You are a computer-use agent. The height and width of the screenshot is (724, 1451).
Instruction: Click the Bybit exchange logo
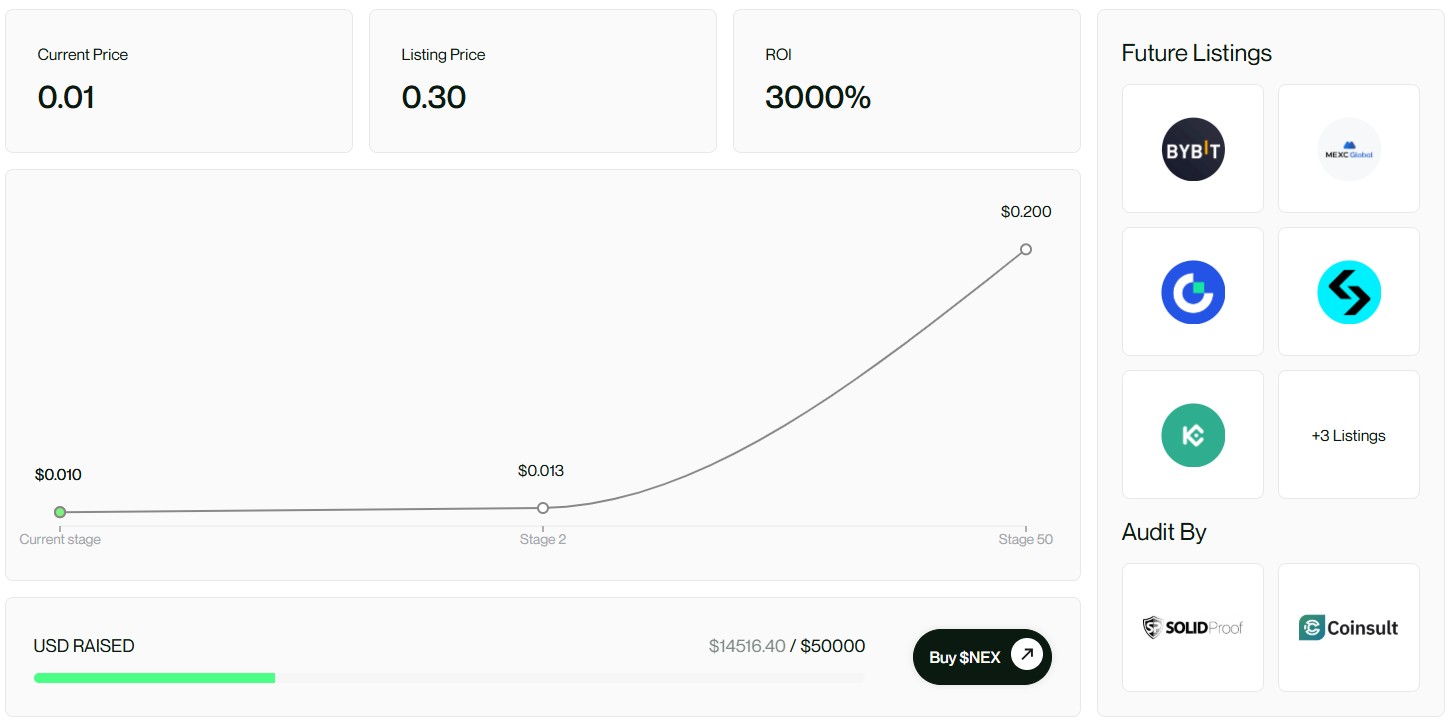(1193, 149)
